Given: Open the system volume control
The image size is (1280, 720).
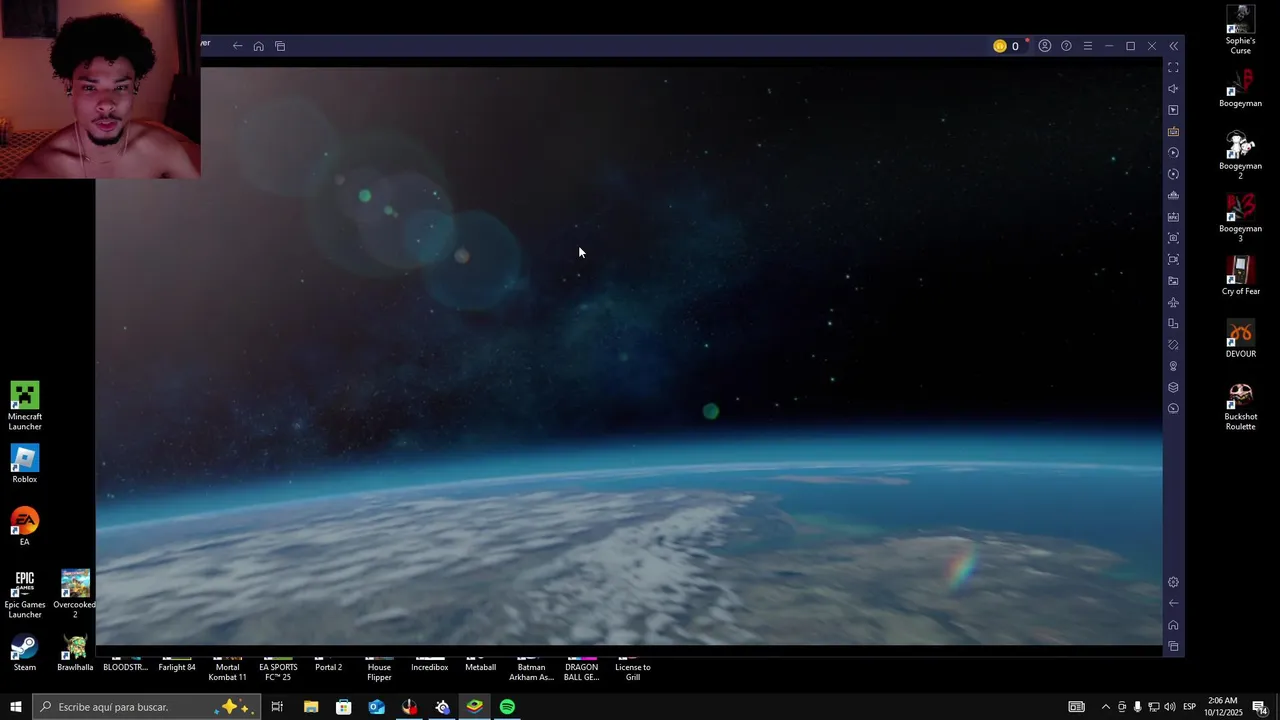Looking at the screenshot, I should pyautogui.click(x=1170, y=707).
